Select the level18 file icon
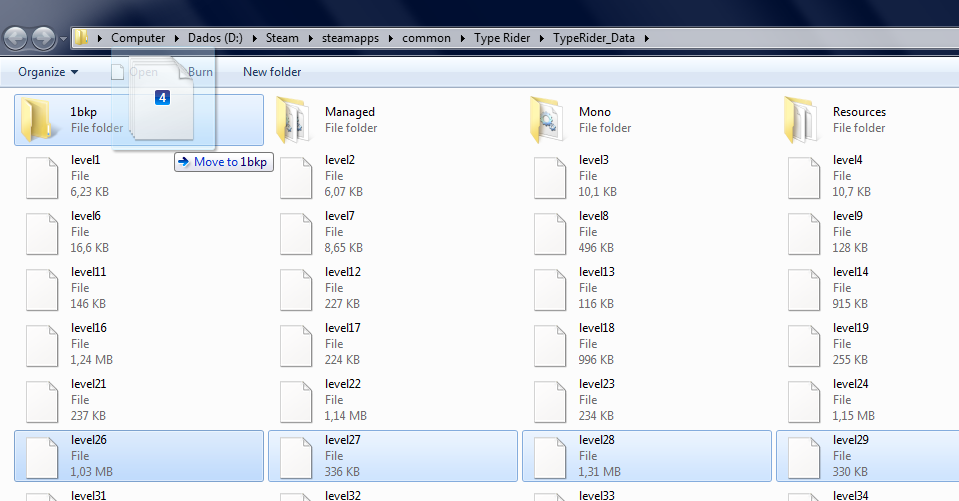The width and height of the screenshot is (959, 501). [550, 346]
